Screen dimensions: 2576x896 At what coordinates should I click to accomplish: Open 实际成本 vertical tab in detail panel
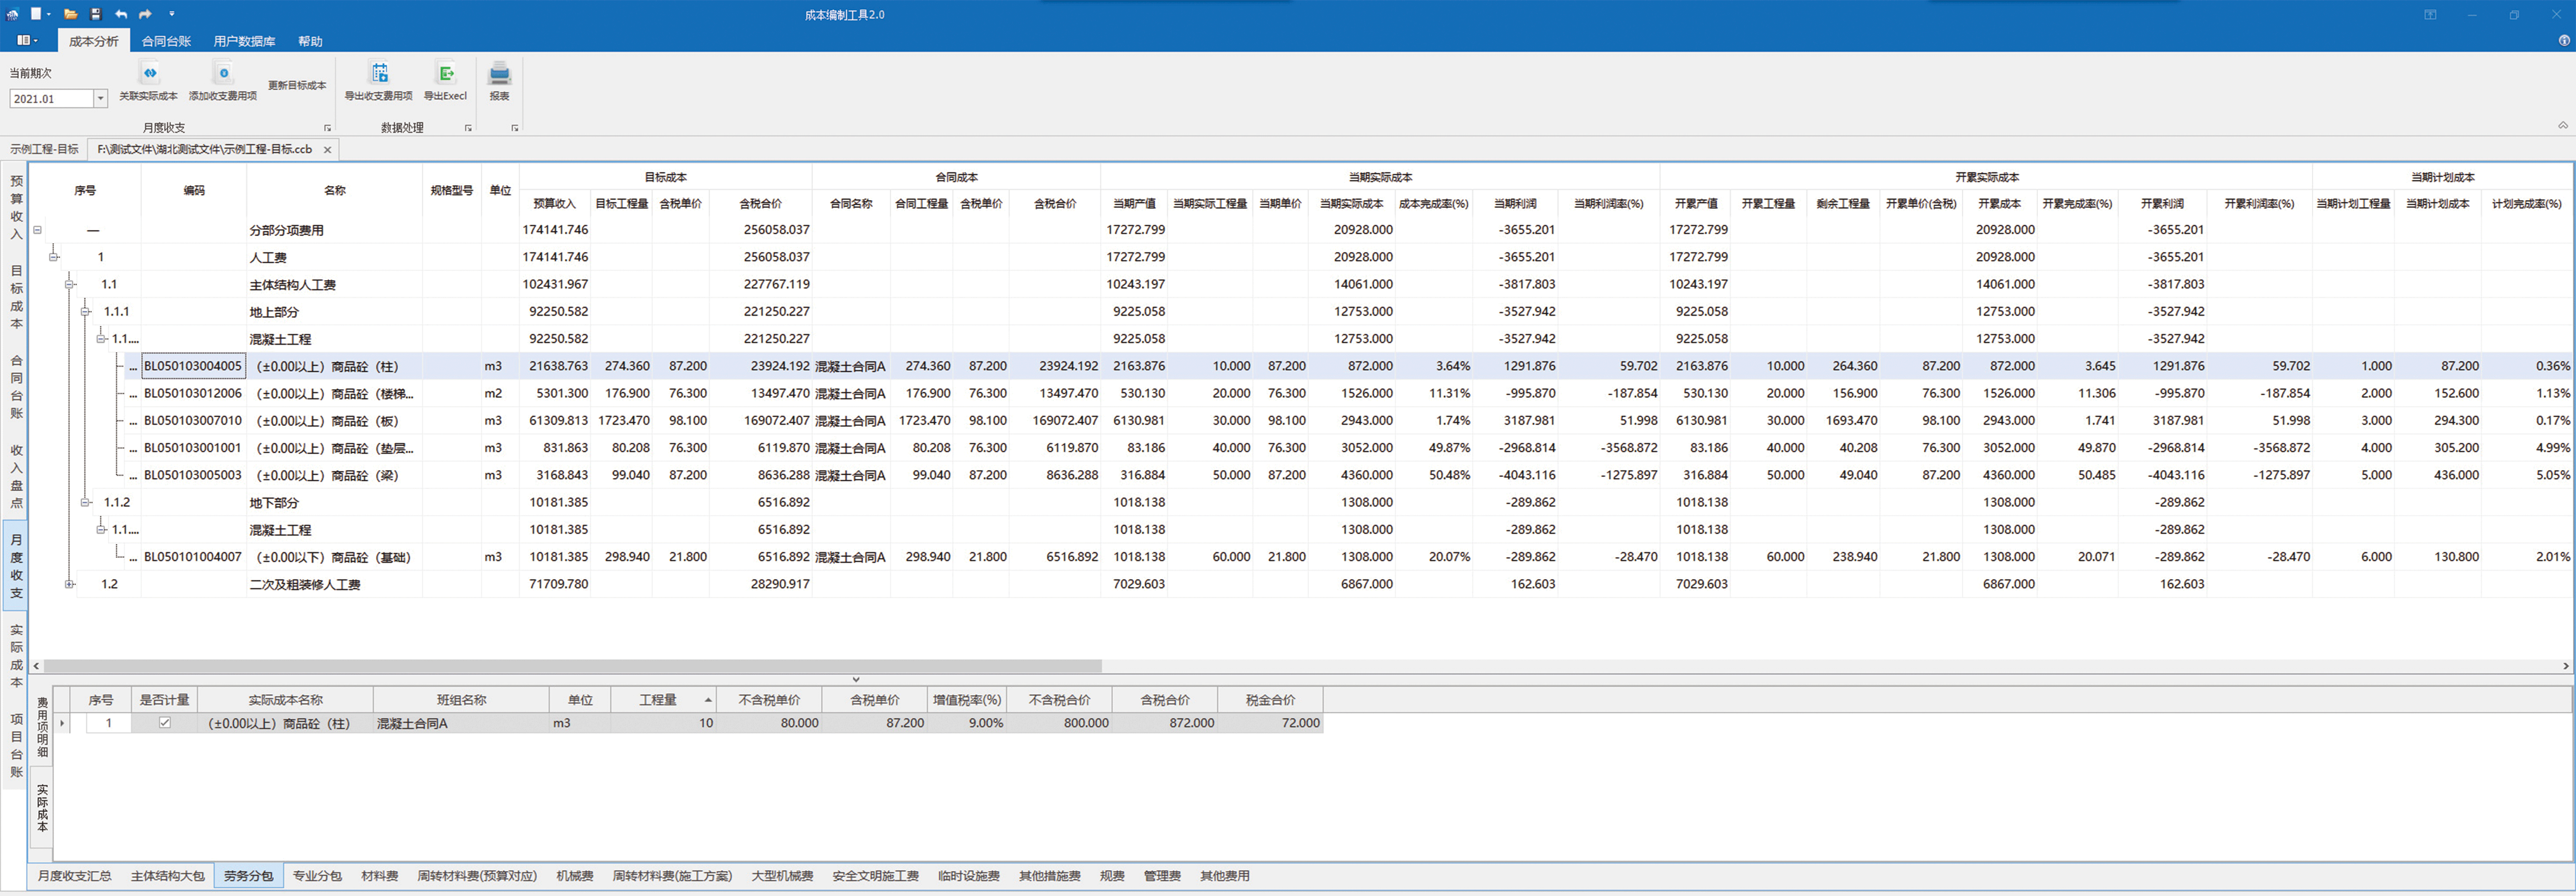42,808
